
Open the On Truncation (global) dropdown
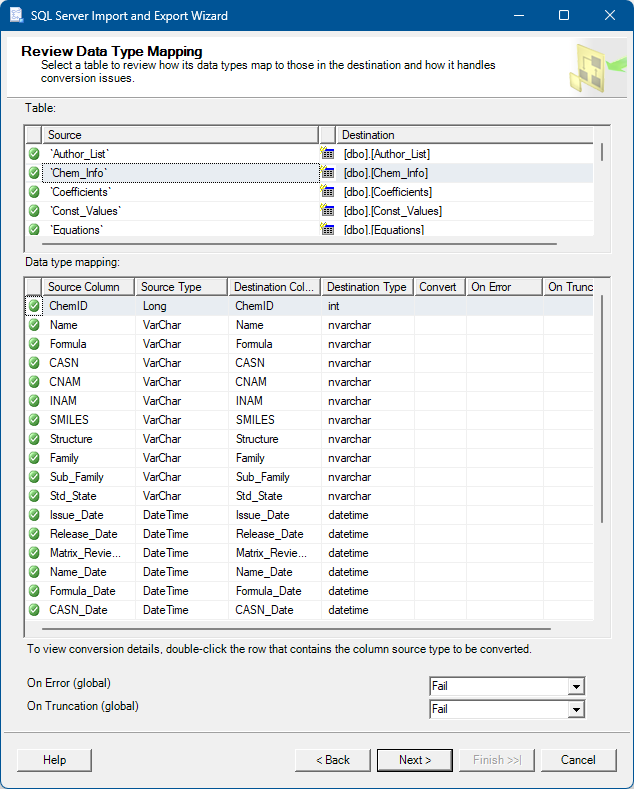pyautogui.click(x=576, y=709)
